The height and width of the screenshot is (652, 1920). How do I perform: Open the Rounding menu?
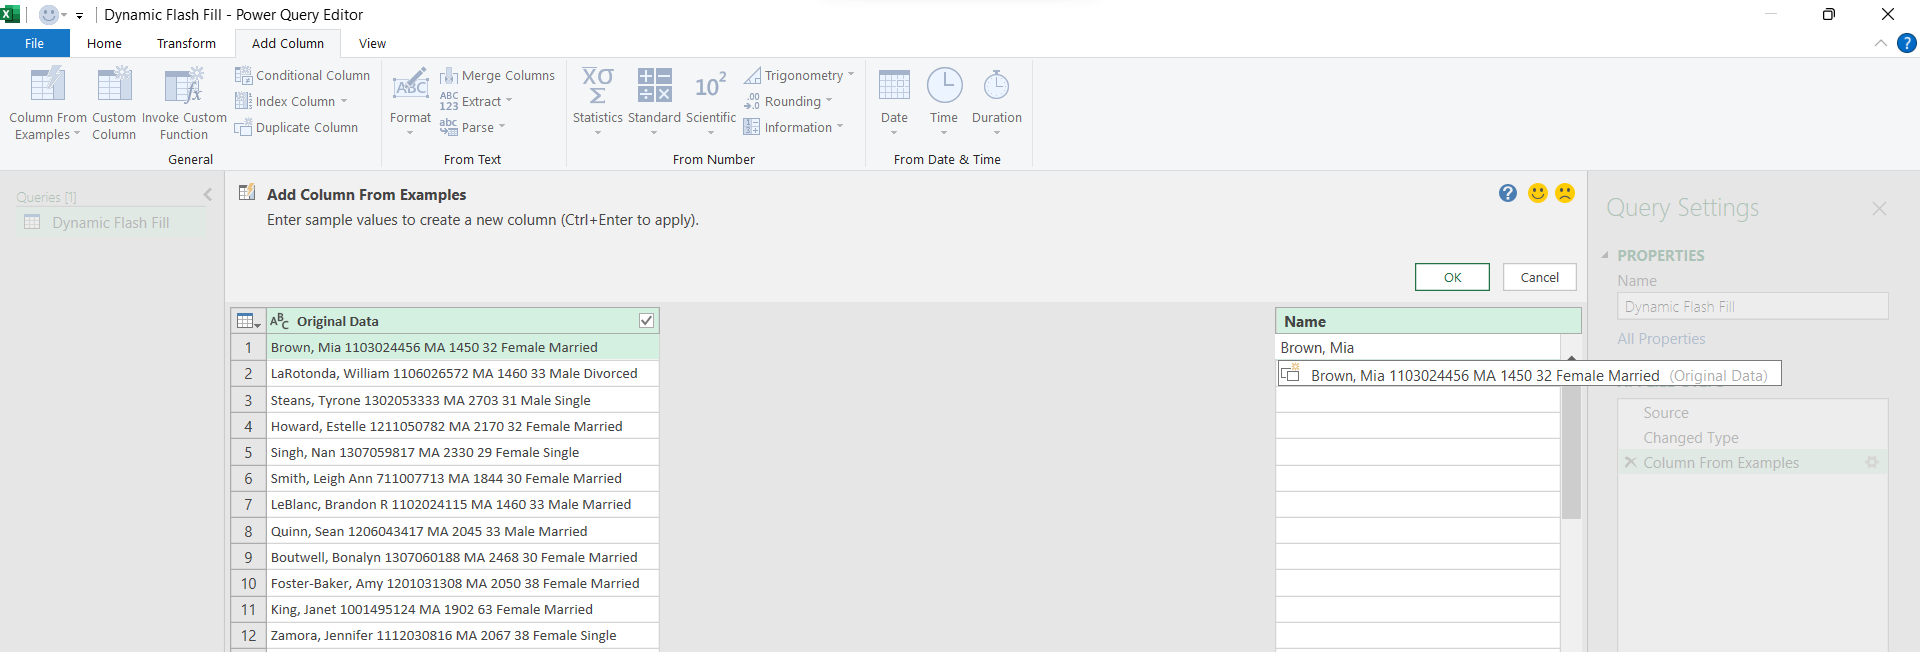[788, 101]
